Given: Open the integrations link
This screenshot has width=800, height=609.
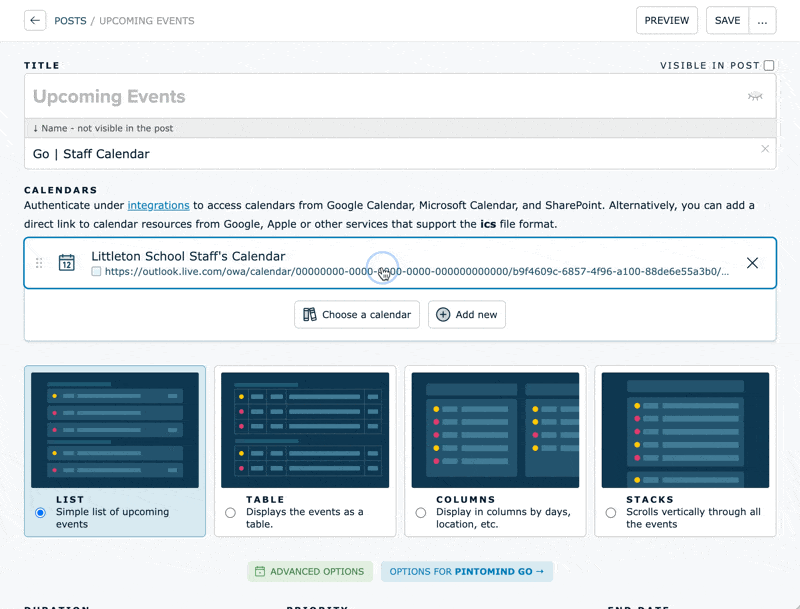Looking at the screenshot, I should pyautogui.click(x=158, y=205).
